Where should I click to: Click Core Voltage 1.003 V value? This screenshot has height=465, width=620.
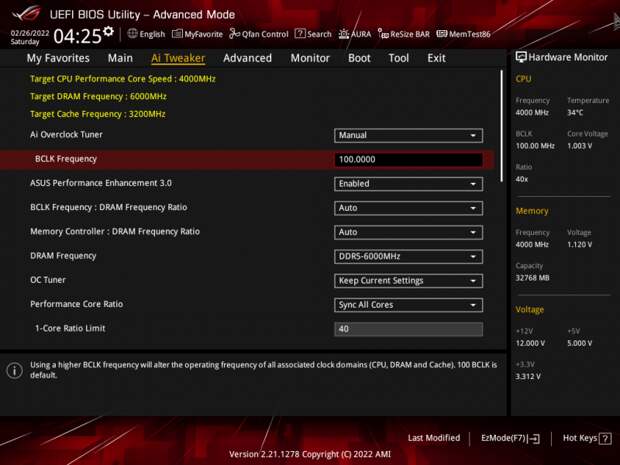click(580, 146)
